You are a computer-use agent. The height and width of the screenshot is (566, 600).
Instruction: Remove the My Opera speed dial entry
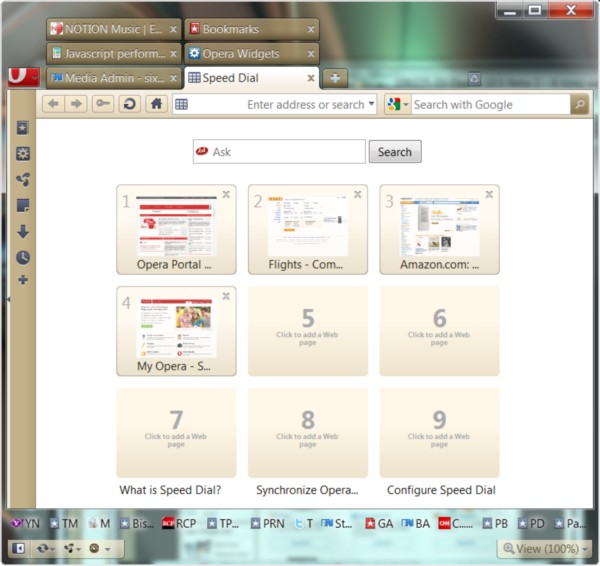[226, 296]
